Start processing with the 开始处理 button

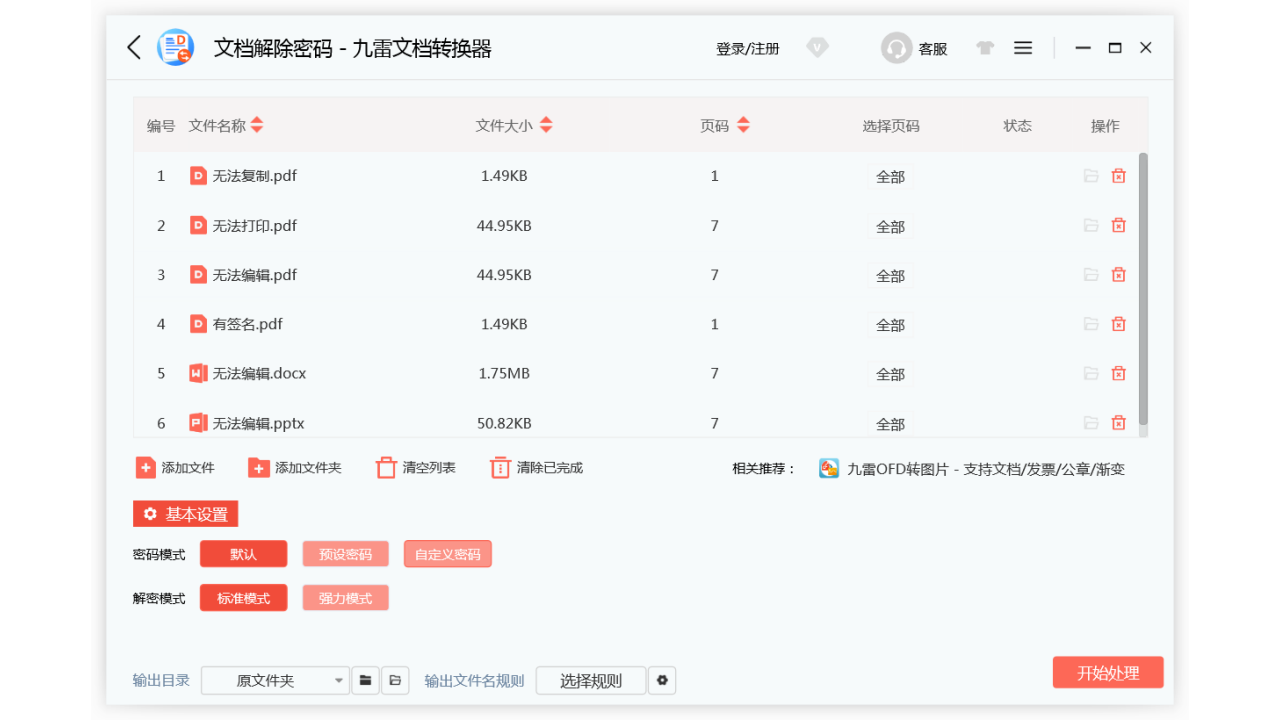1108,672
